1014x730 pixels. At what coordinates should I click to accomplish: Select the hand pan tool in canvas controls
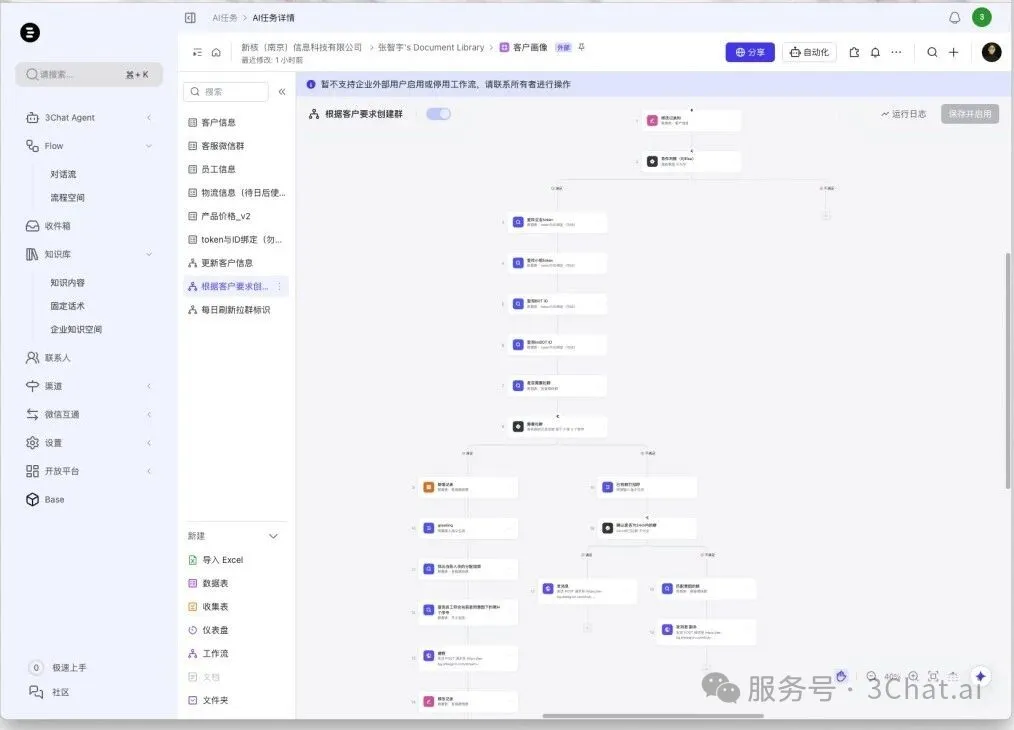pyautogui.click(x=843, y=677)
